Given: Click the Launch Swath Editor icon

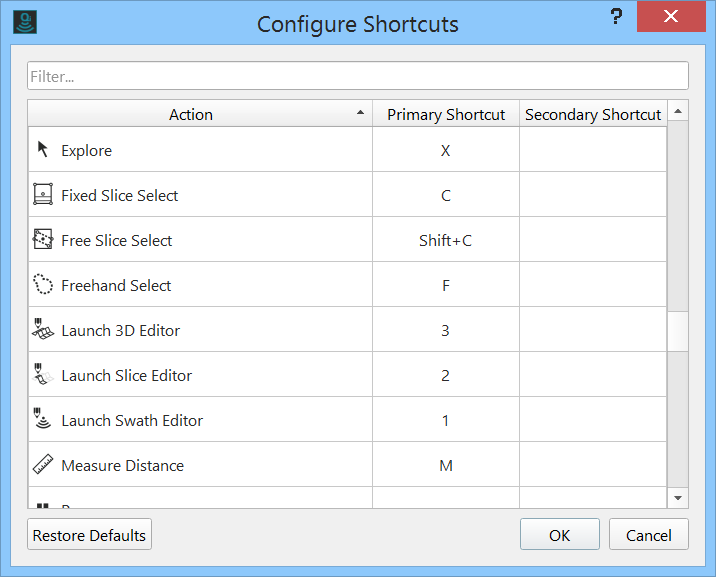Looking at the screenshot, I should [43, 420].
